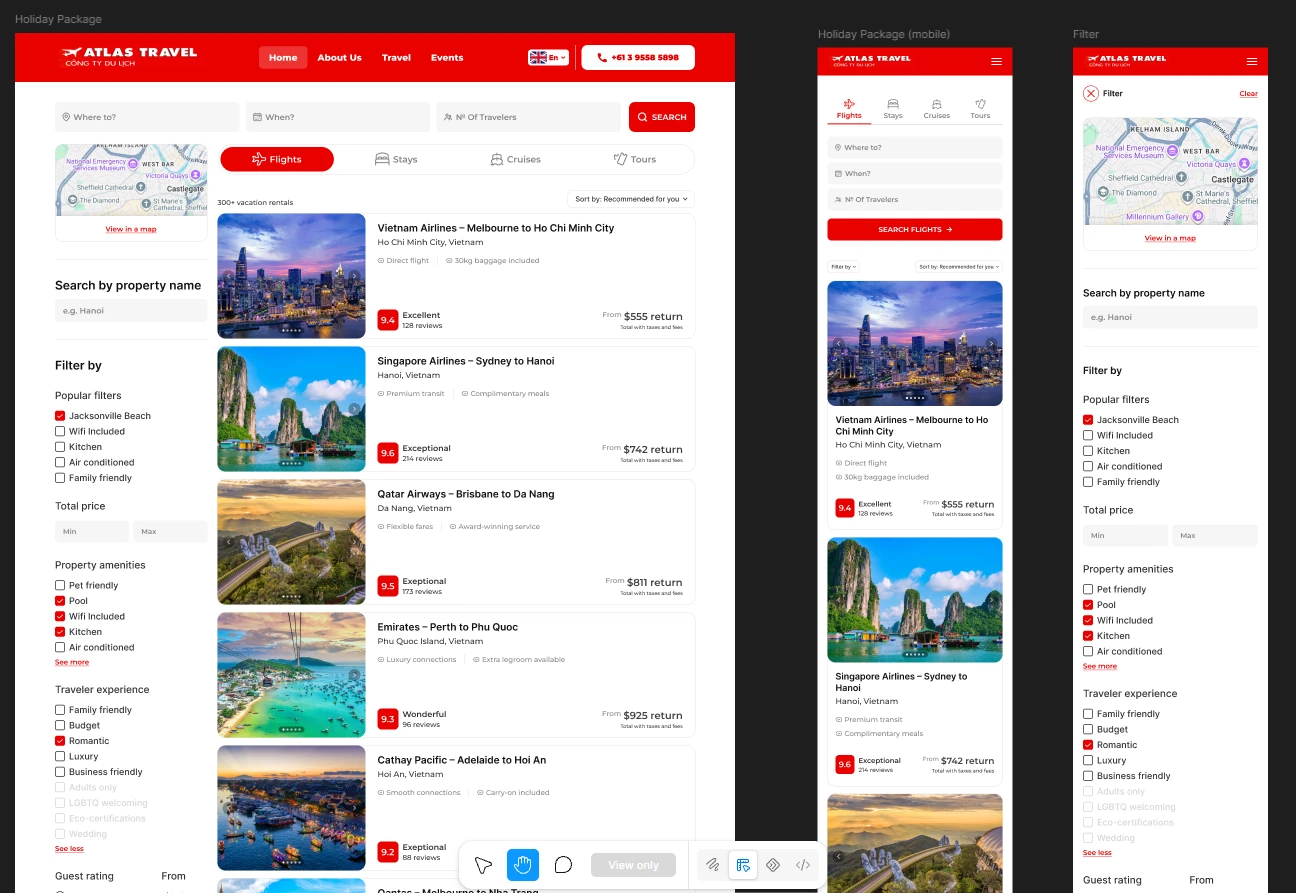The image size is (1296, 893).
Task: Check Pet friendly in desktop Property amenities
Action: tap(60, 586)
